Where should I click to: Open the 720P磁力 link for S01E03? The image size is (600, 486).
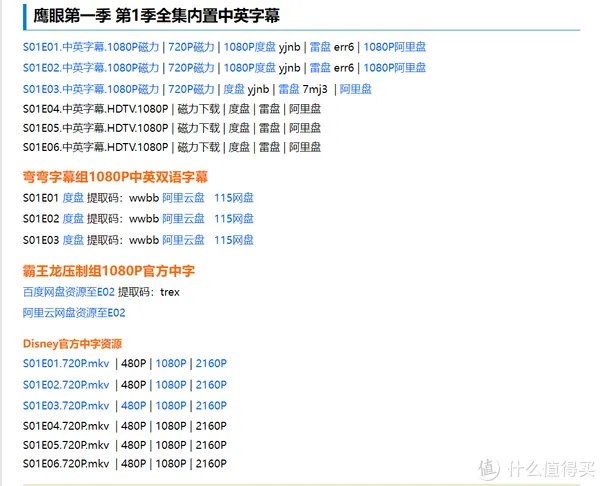pos(191,89)
